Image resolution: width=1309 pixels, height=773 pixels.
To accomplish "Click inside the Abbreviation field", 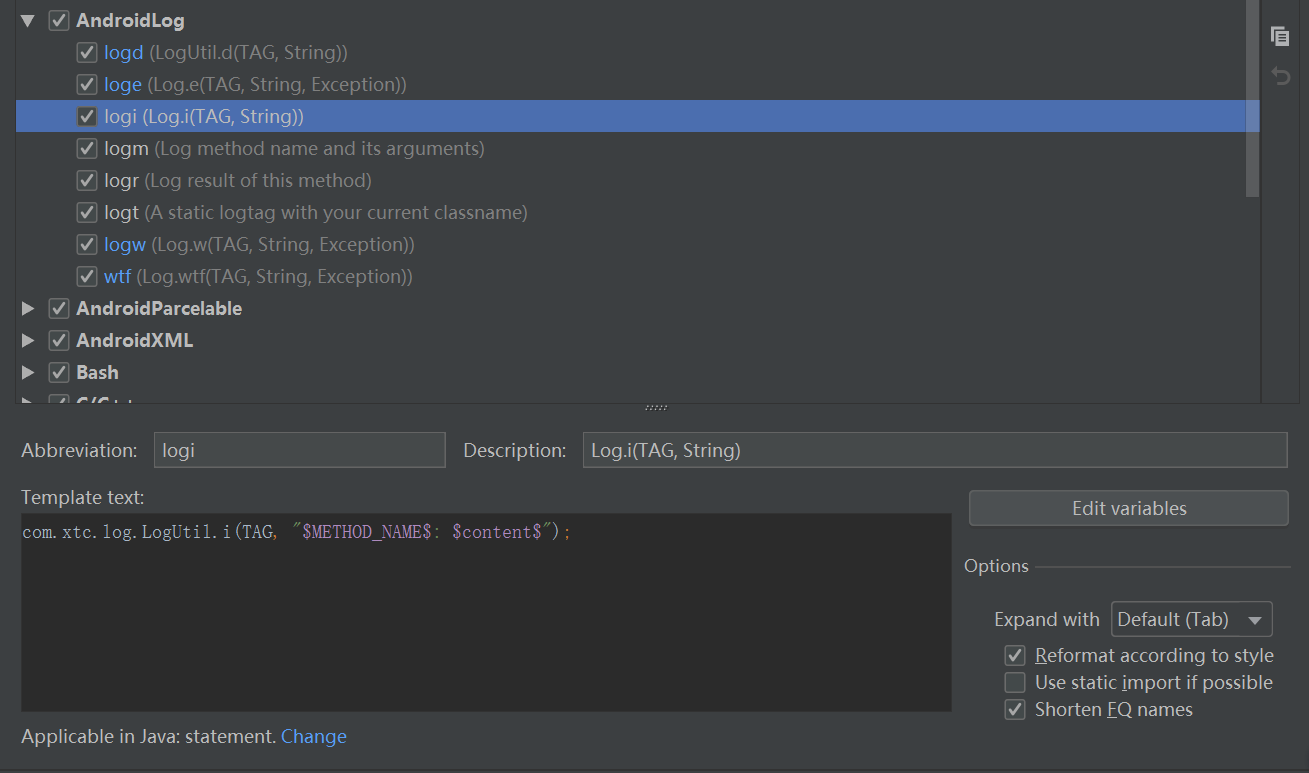I will pyautogui.click(x=298, y=450).
